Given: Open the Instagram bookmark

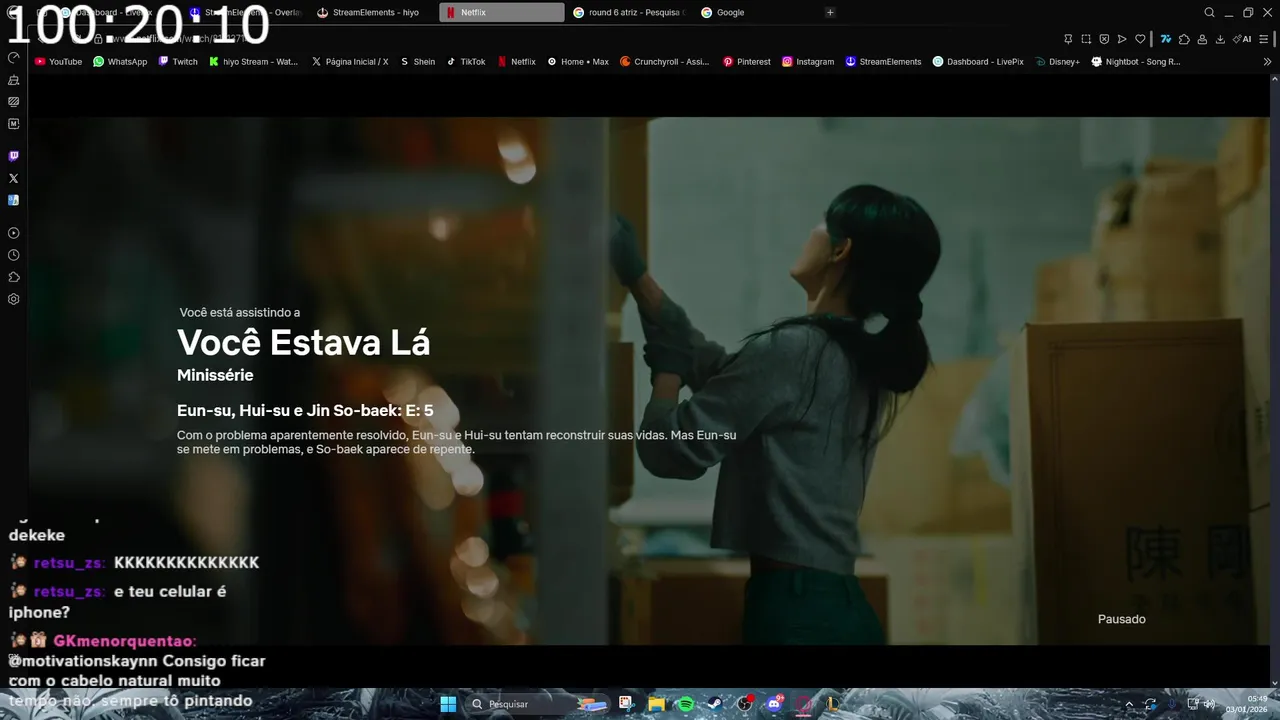Looking at the screenshot, I should pyautogui.click(x=808, y=61).
